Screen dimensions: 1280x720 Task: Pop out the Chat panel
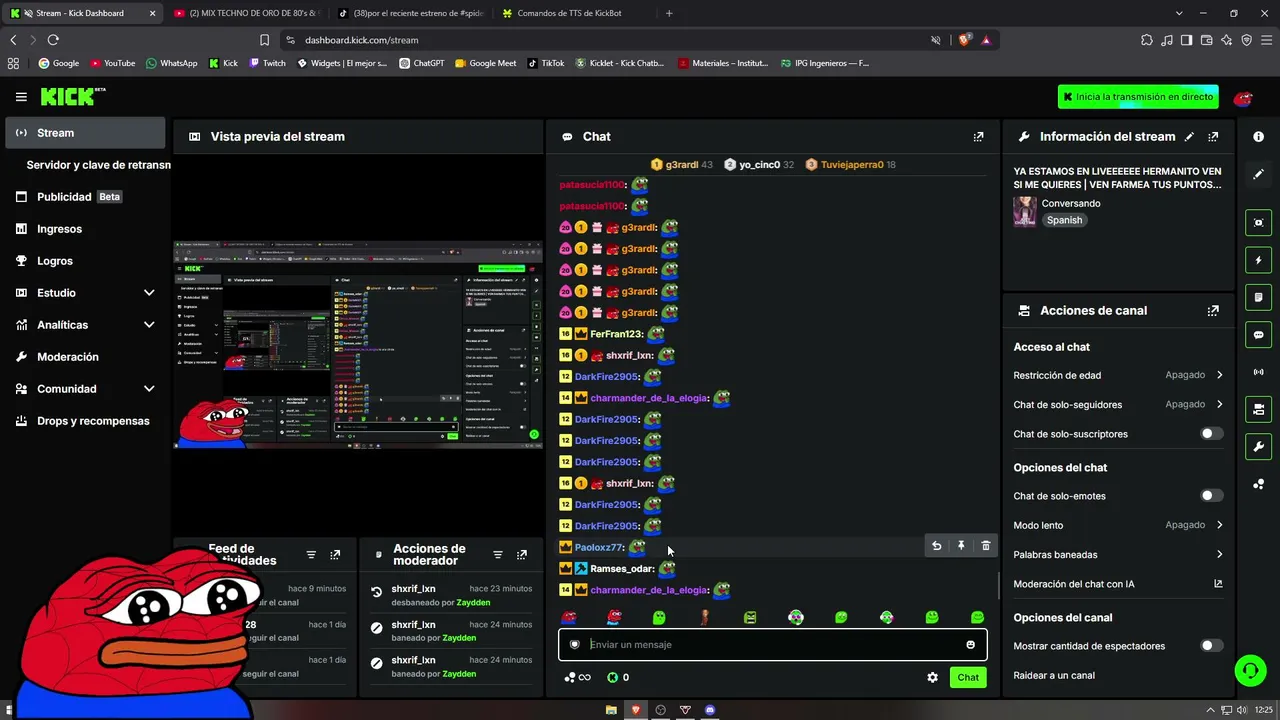click(978, 136)
